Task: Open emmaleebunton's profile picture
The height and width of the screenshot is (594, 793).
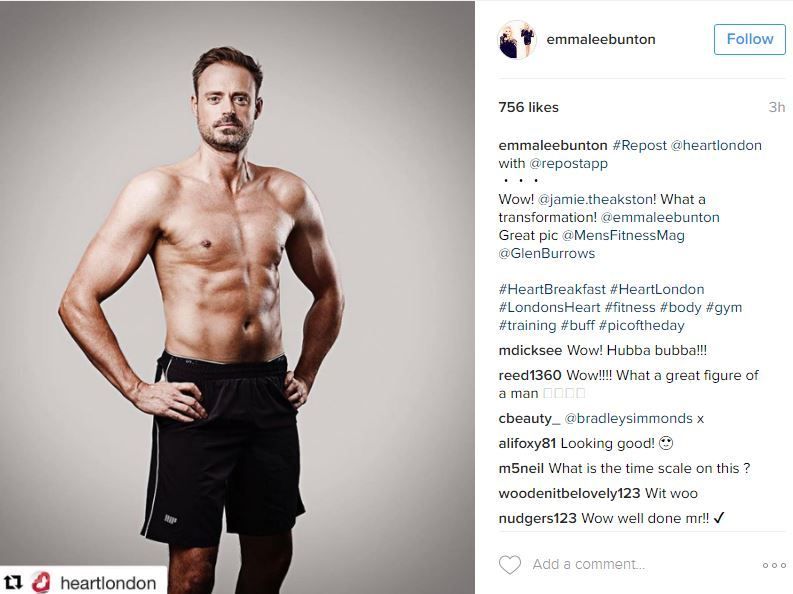Action: coord(517,39)
